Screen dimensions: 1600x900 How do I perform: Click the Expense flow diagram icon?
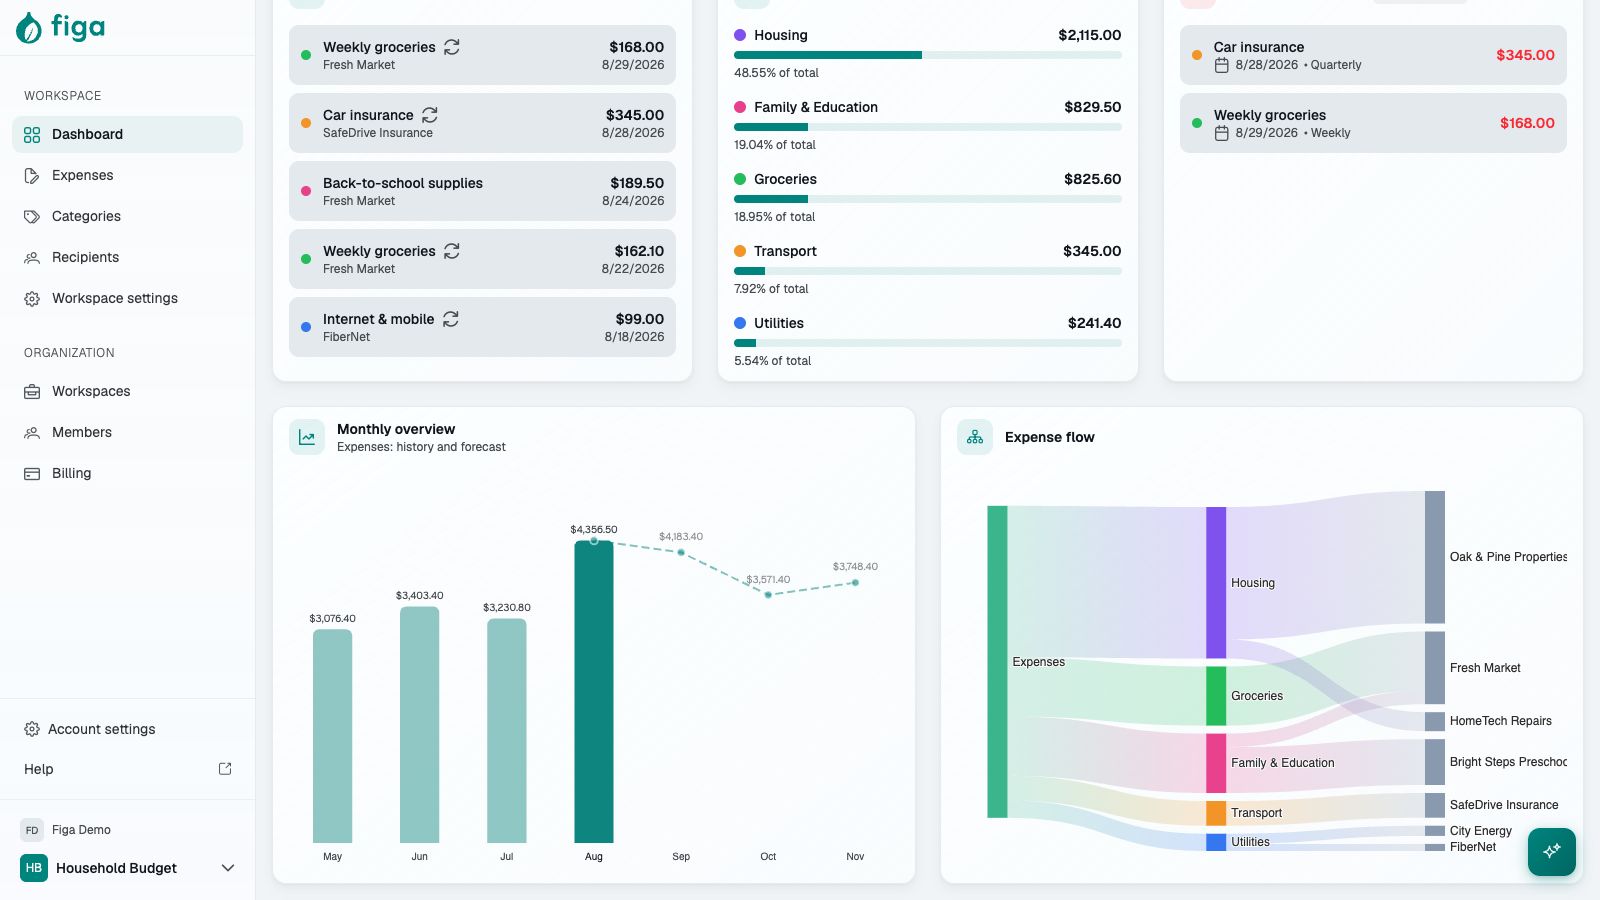pyautogui.click(x=975, y=437)
